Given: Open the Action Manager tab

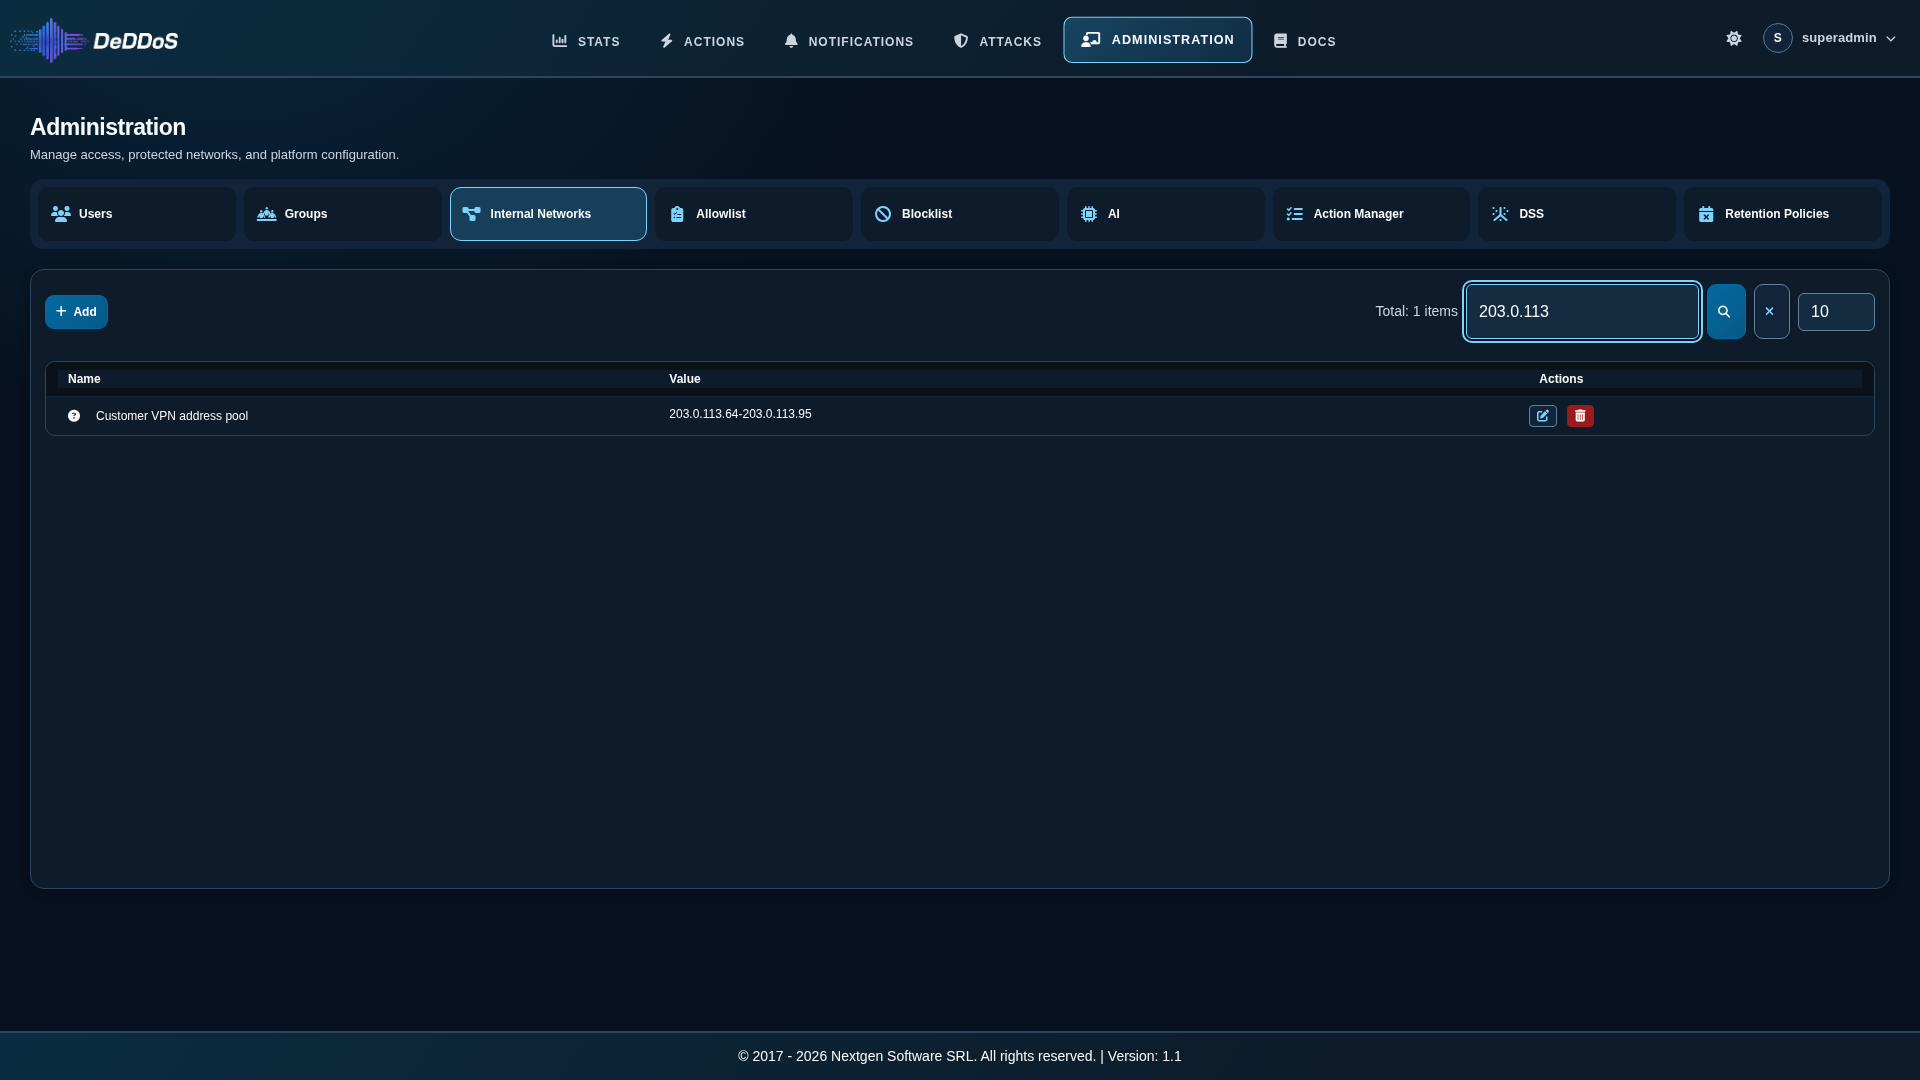Looking at the screenshot, I should [x=1371, y=214].
